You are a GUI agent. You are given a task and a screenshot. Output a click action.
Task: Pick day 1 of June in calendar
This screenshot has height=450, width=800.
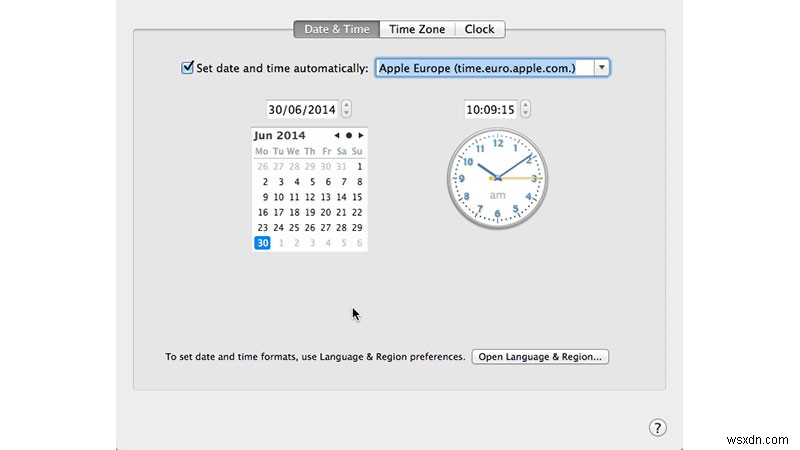[x=359, y=166]
